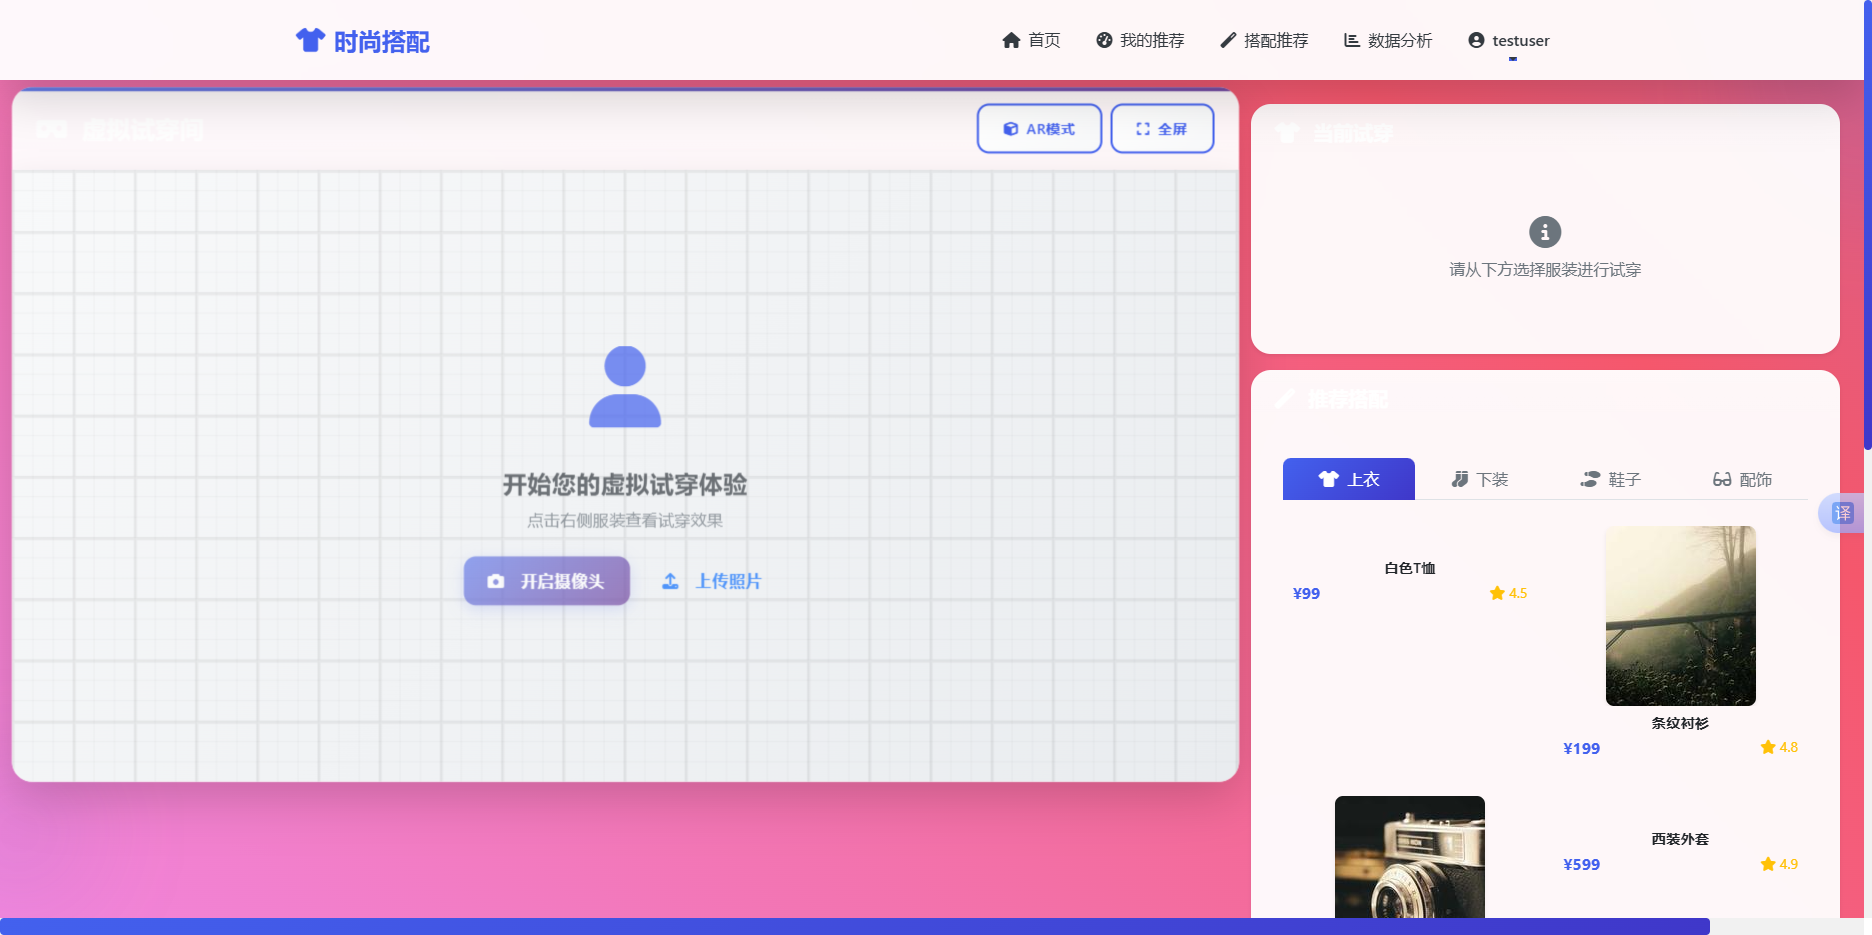Click the t-shirt icon in 上衣 tab
The width and height of the screenshot is (1872, 935).
click(1328, 479)
